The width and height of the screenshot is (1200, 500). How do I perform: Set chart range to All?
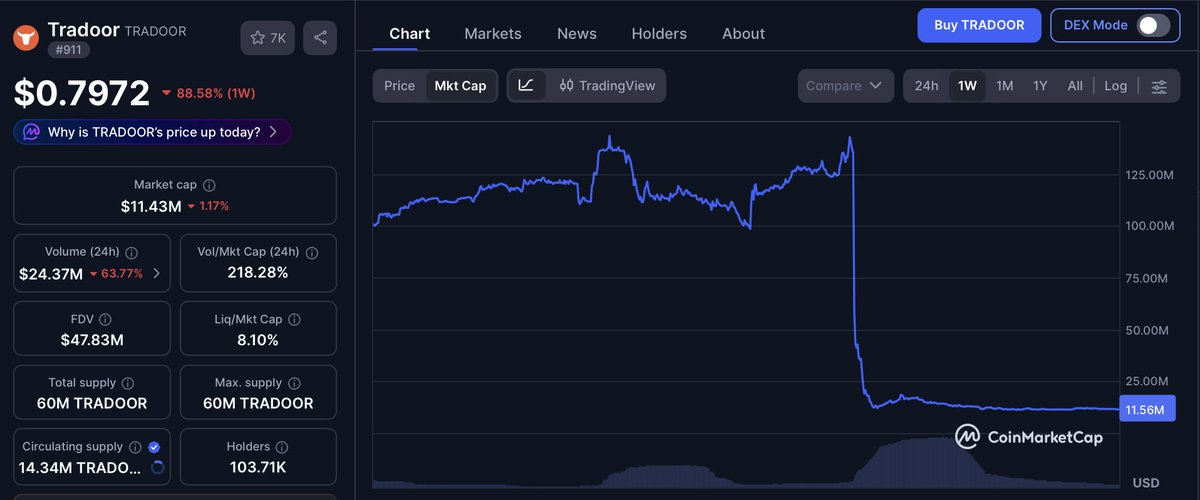pyautogui.click(x=1075, y=86)
